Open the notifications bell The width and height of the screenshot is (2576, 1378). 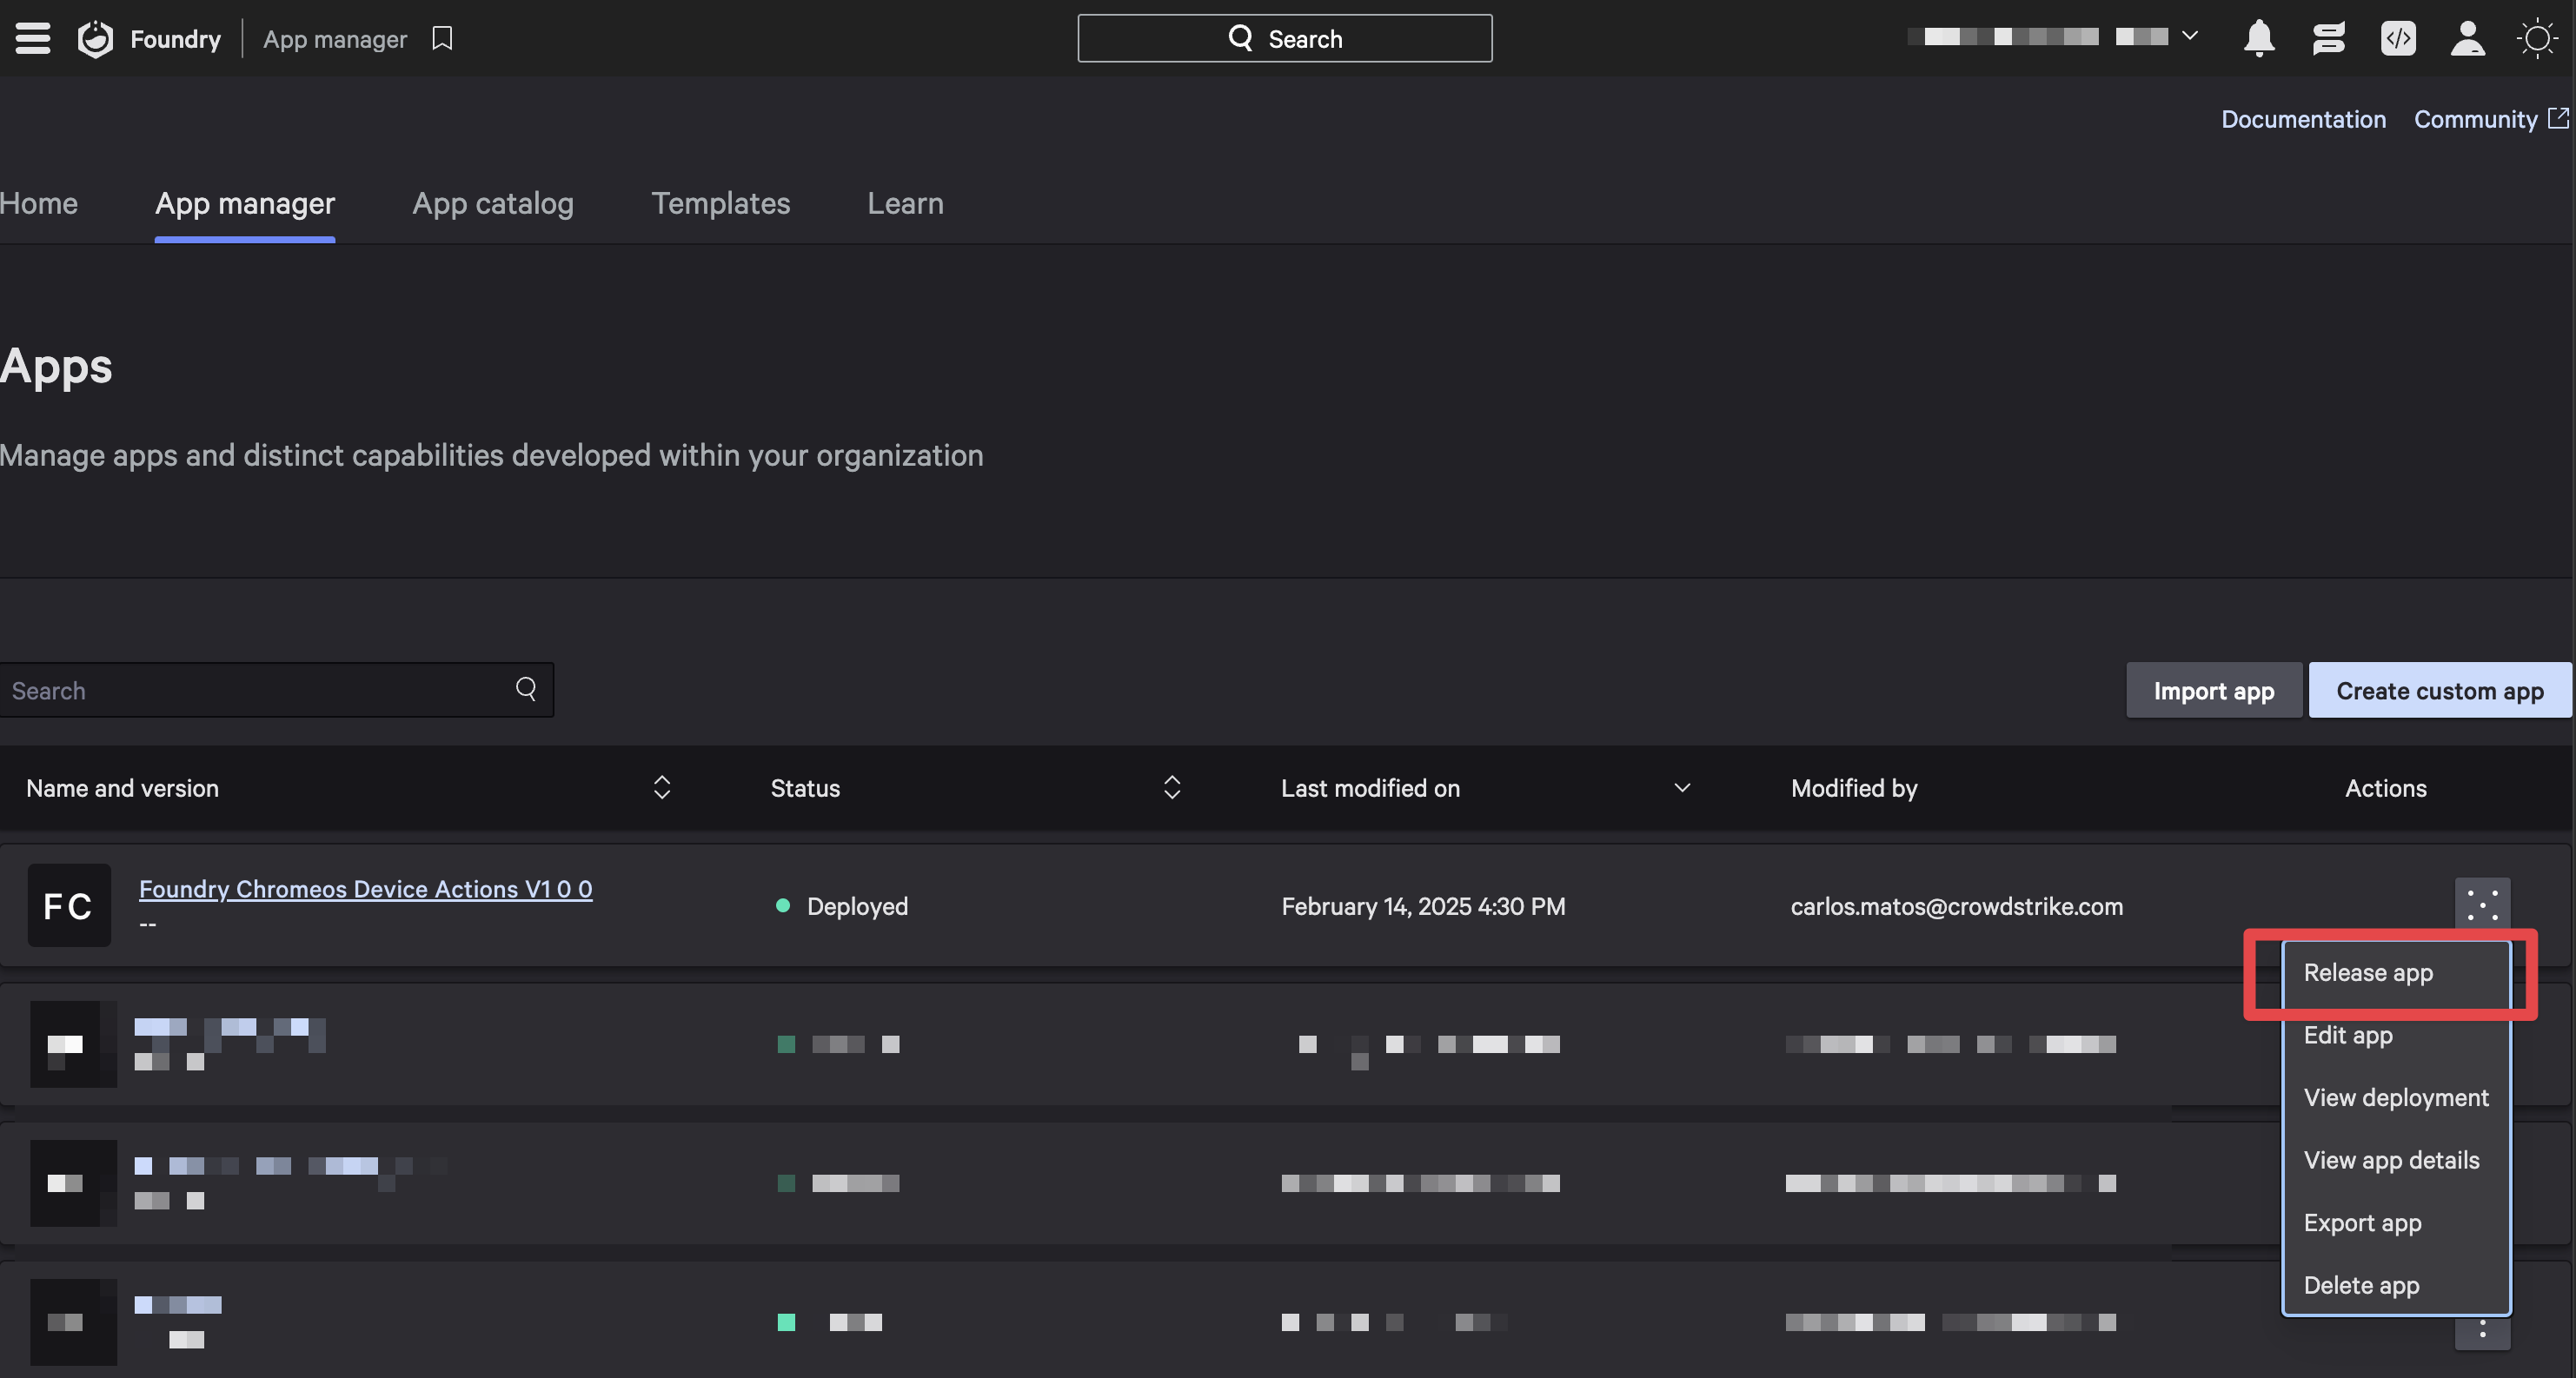click(2259, 38)
